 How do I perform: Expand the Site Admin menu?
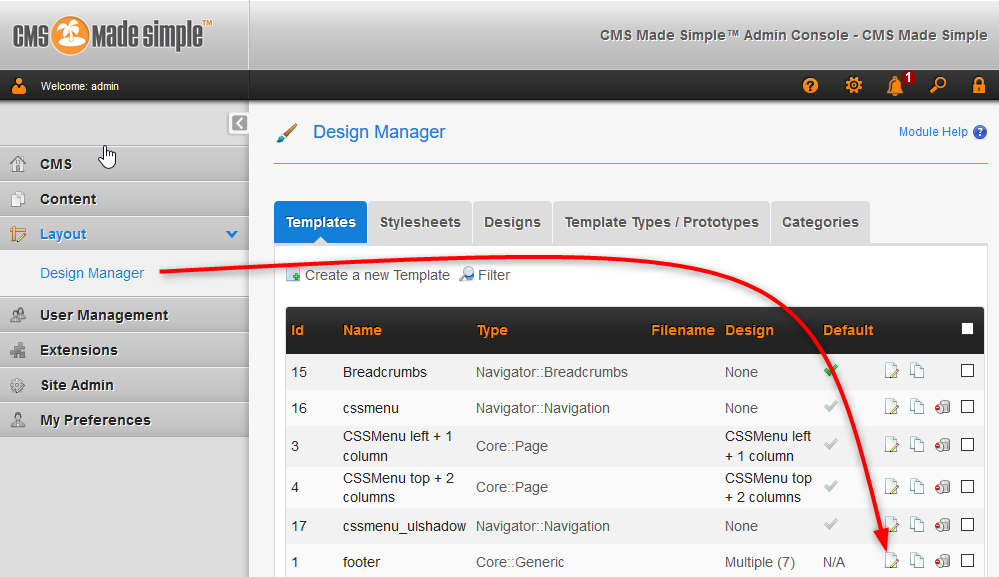[x=76, y=385]
